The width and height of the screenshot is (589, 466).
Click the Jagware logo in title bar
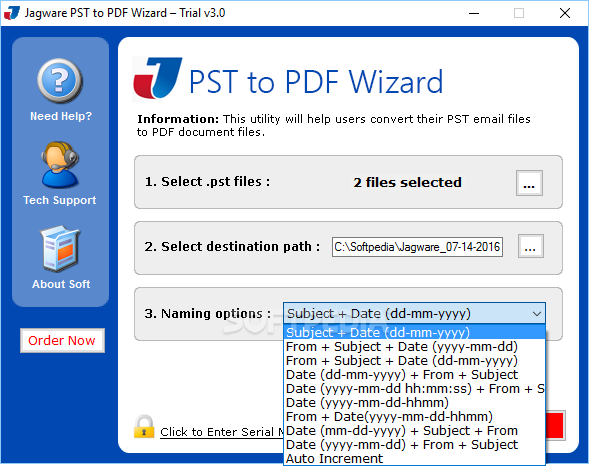12,13
